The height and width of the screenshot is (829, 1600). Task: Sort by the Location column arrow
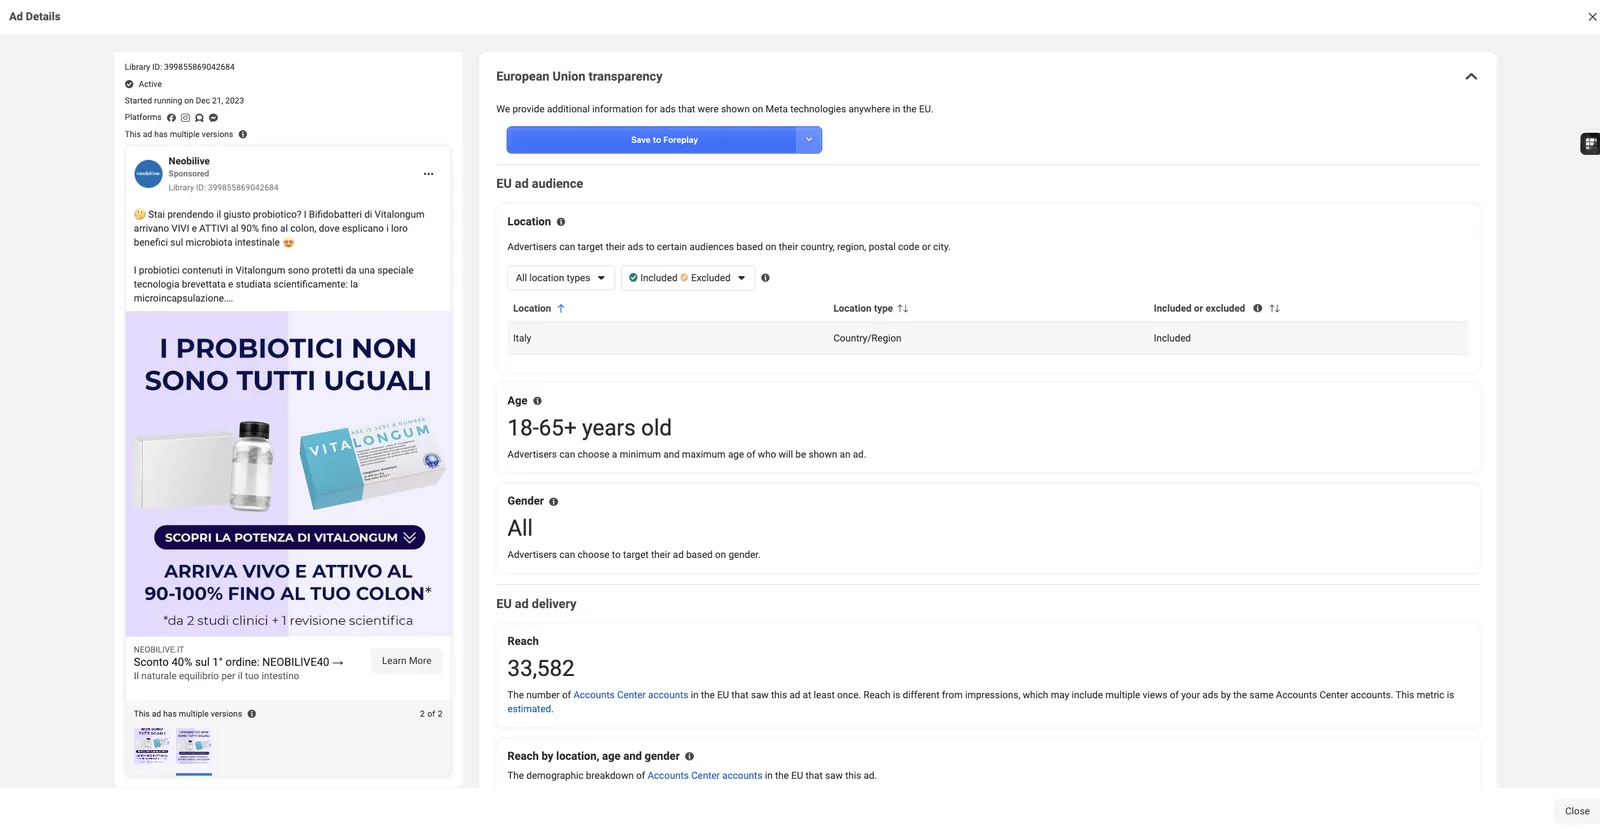[x=561, y=309]
